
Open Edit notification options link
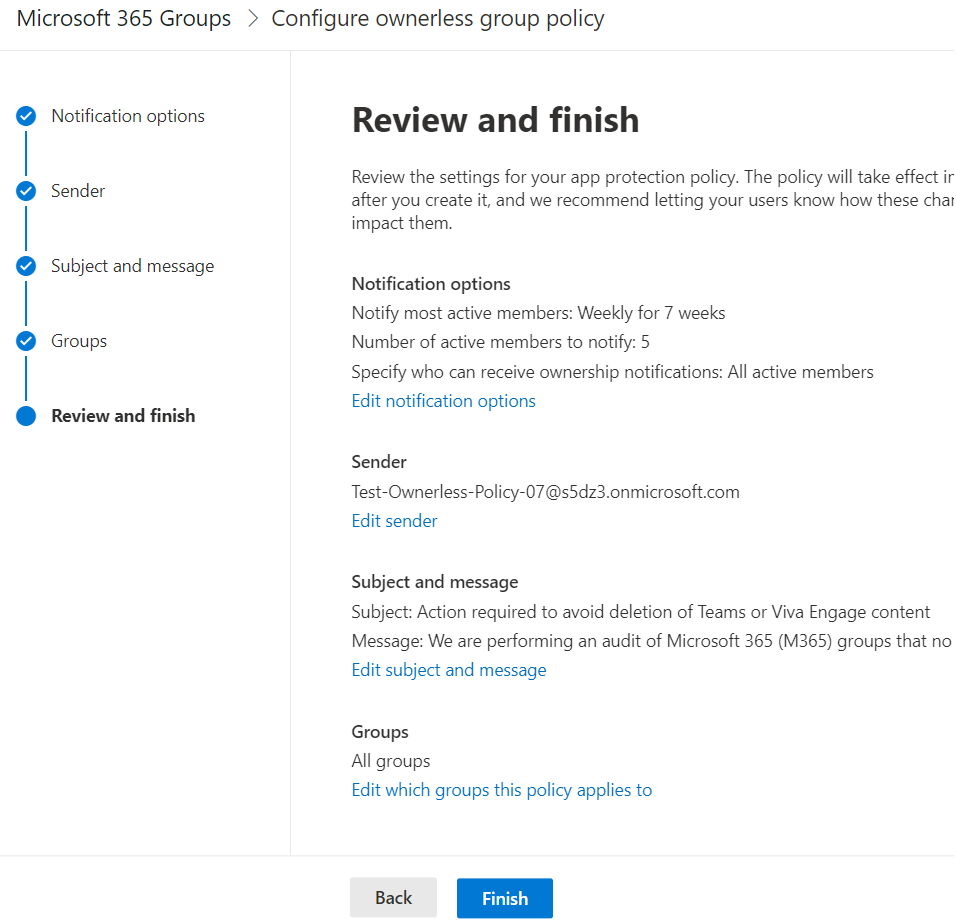(x=443, y=401)
